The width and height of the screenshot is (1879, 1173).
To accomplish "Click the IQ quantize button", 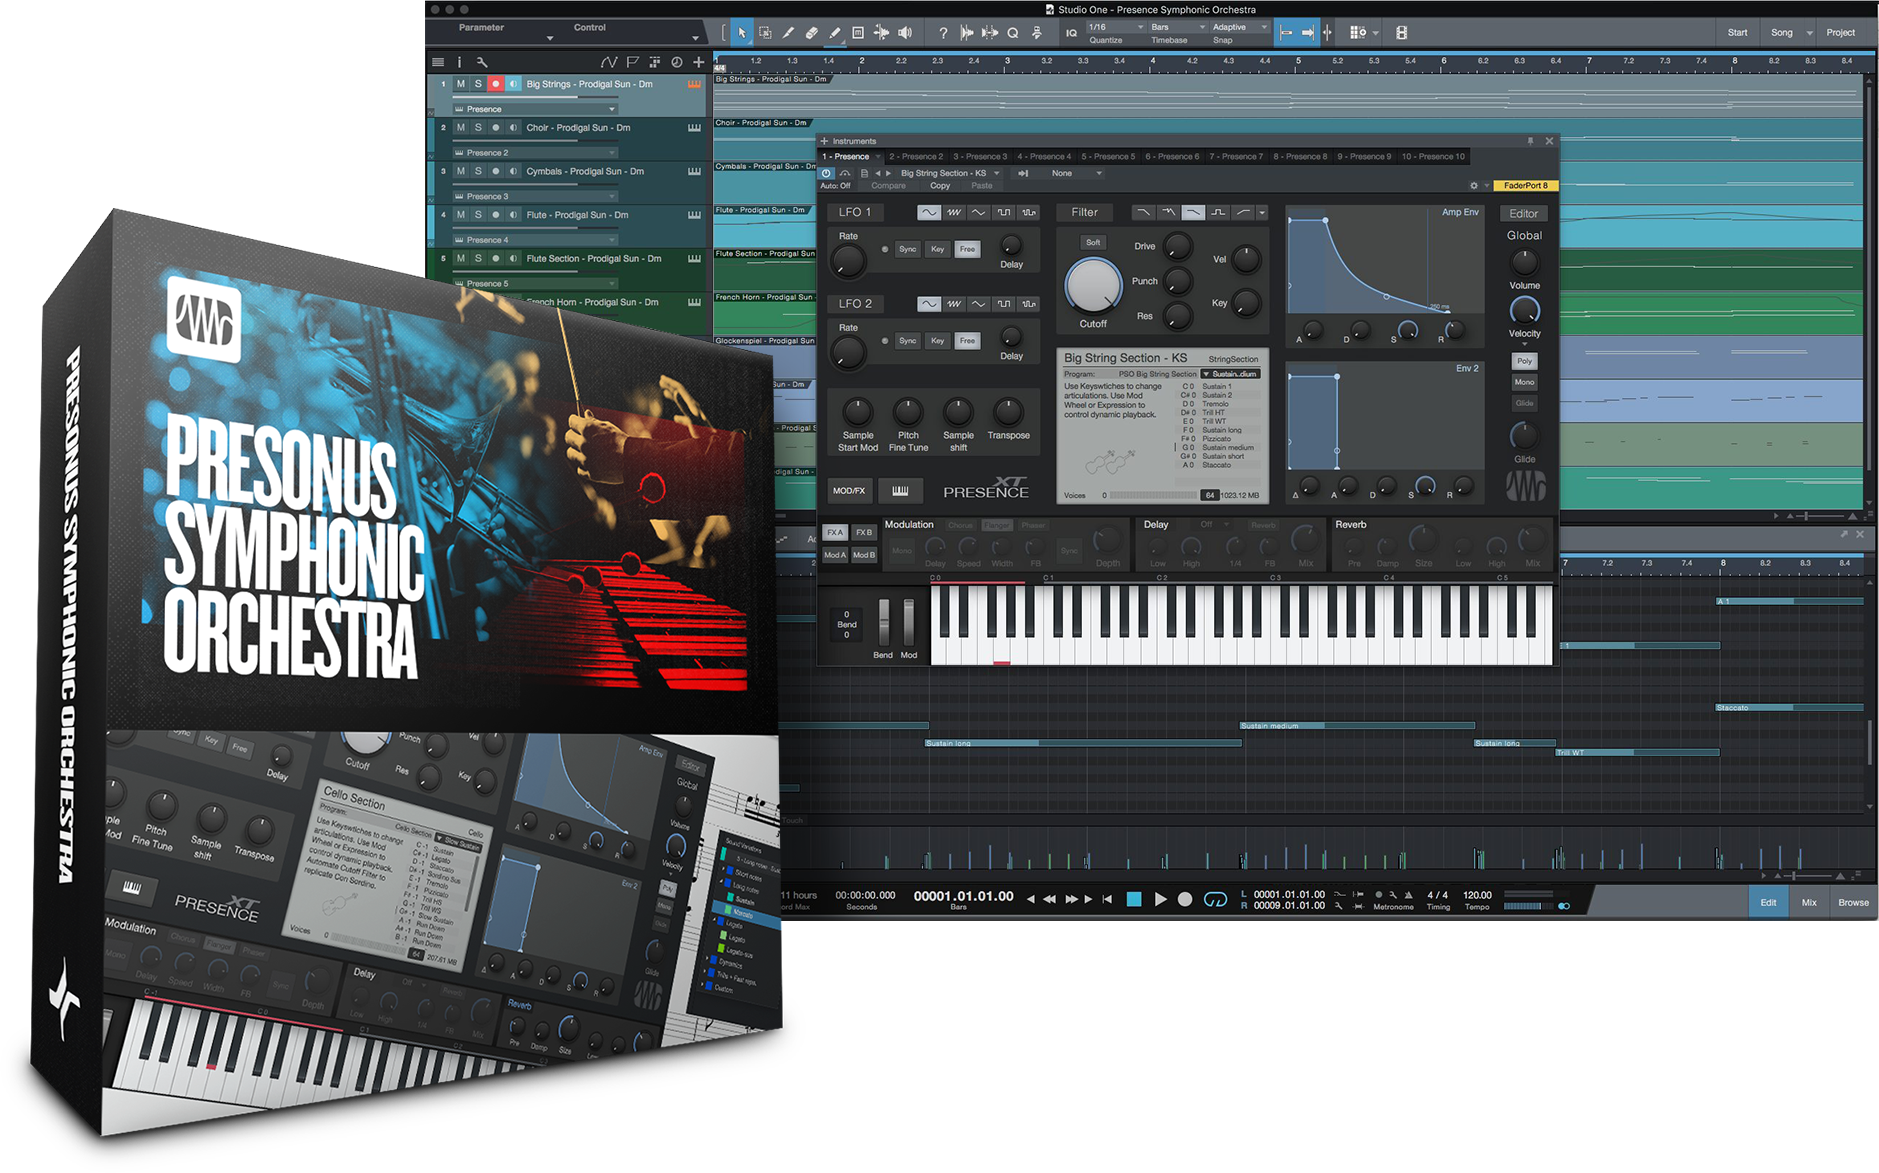I will pos(1071,33).
